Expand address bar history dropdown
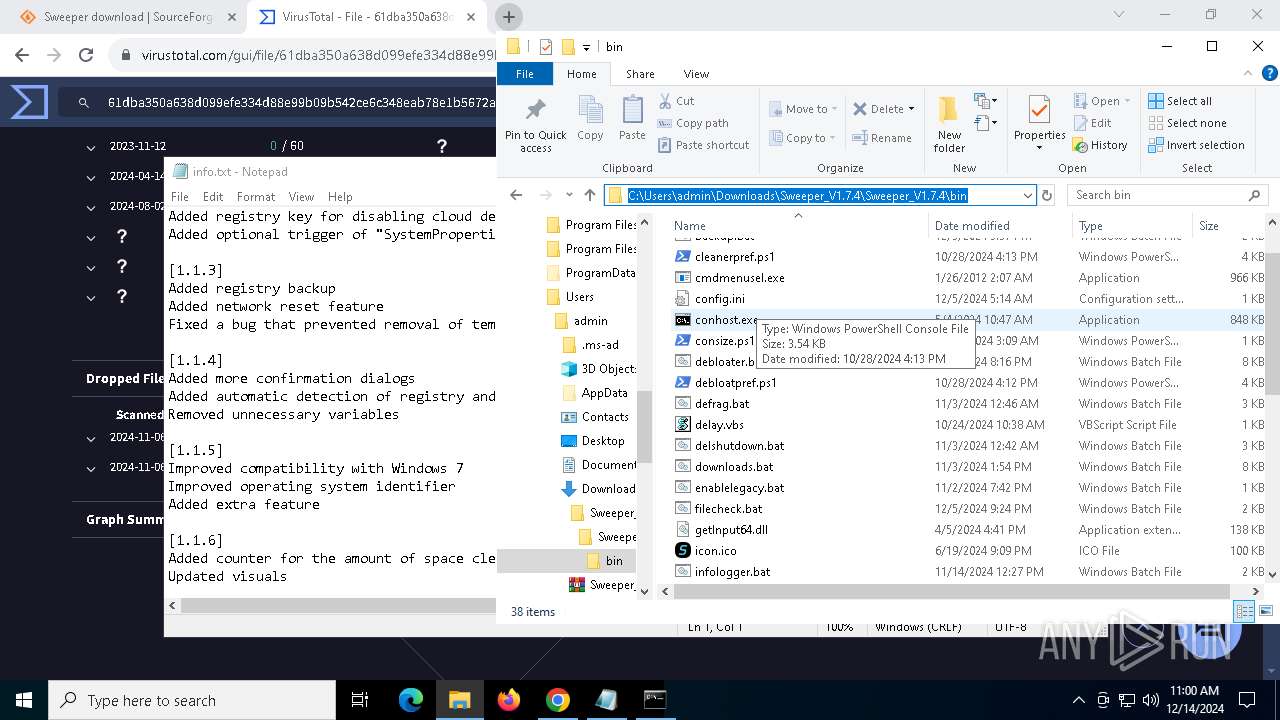 1027,195
